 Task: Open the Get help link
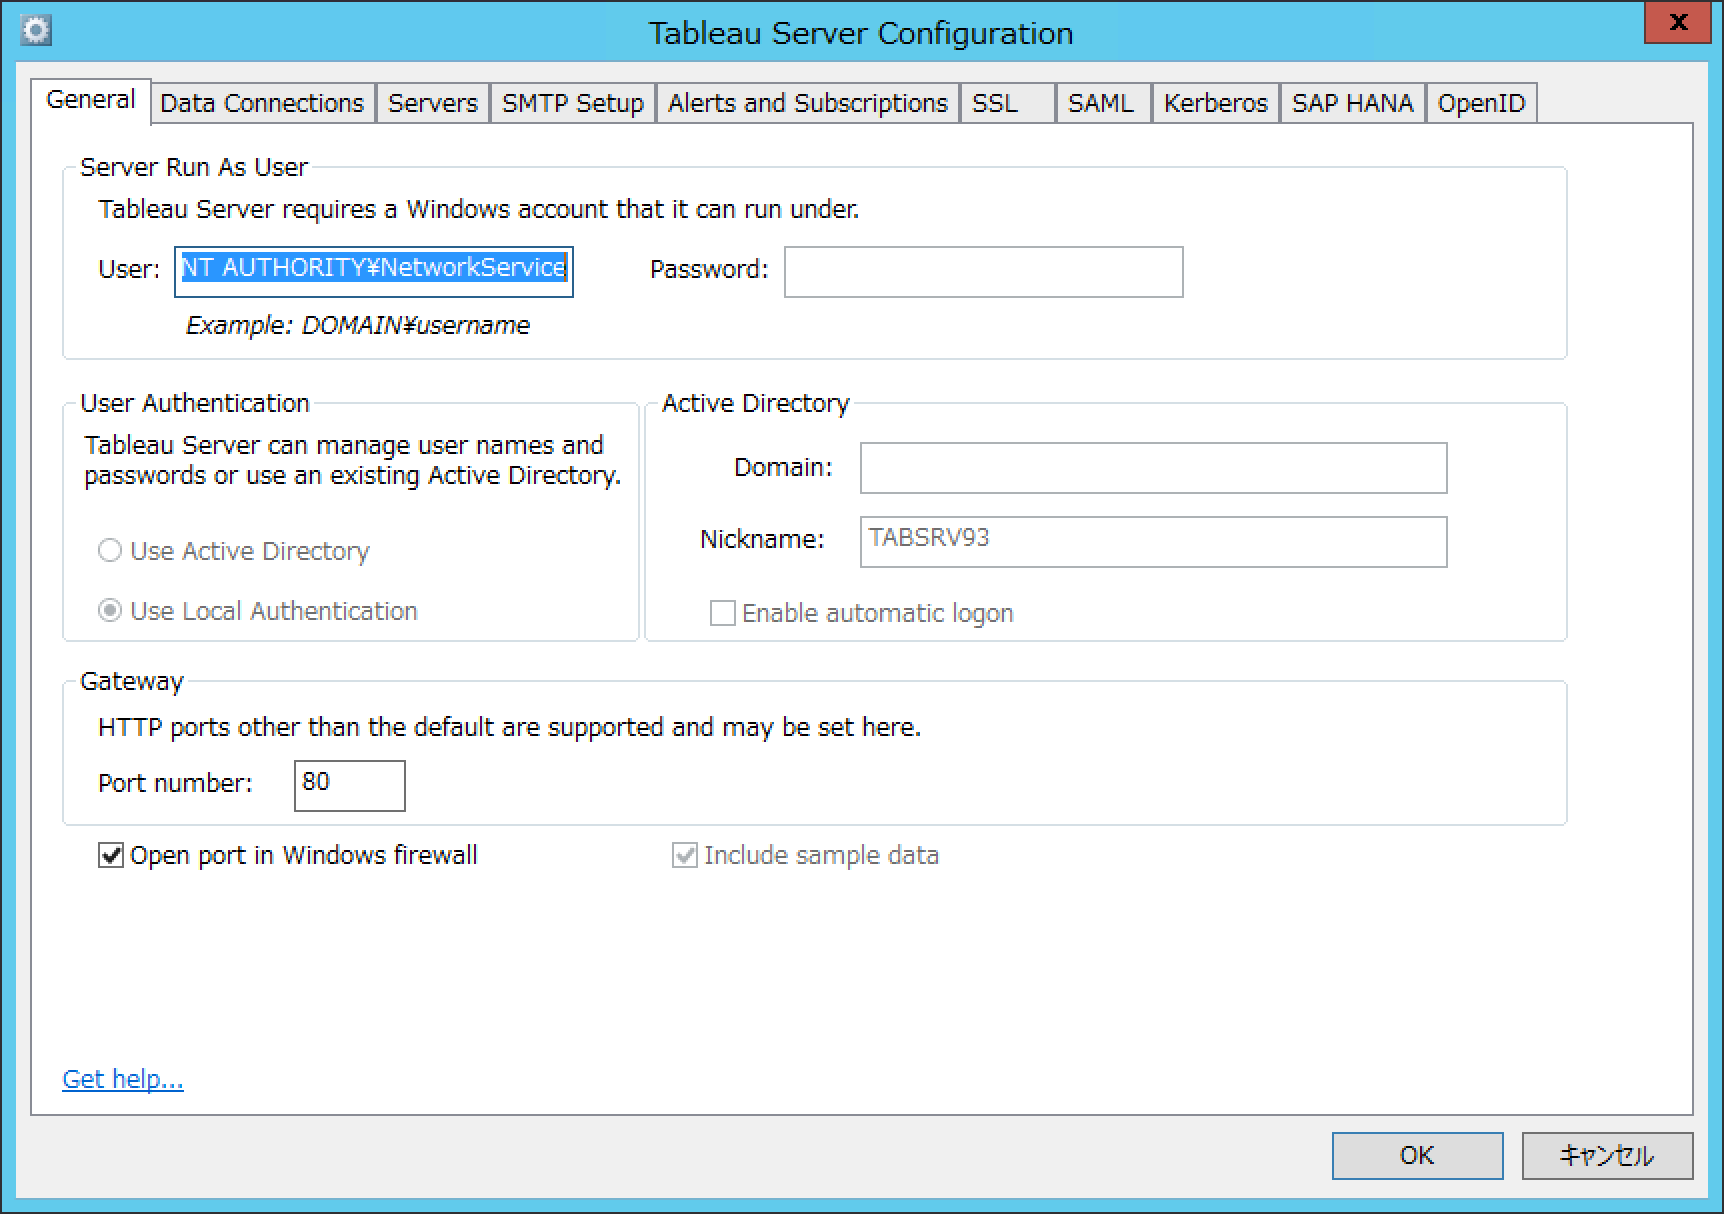tap(122, 1078)
